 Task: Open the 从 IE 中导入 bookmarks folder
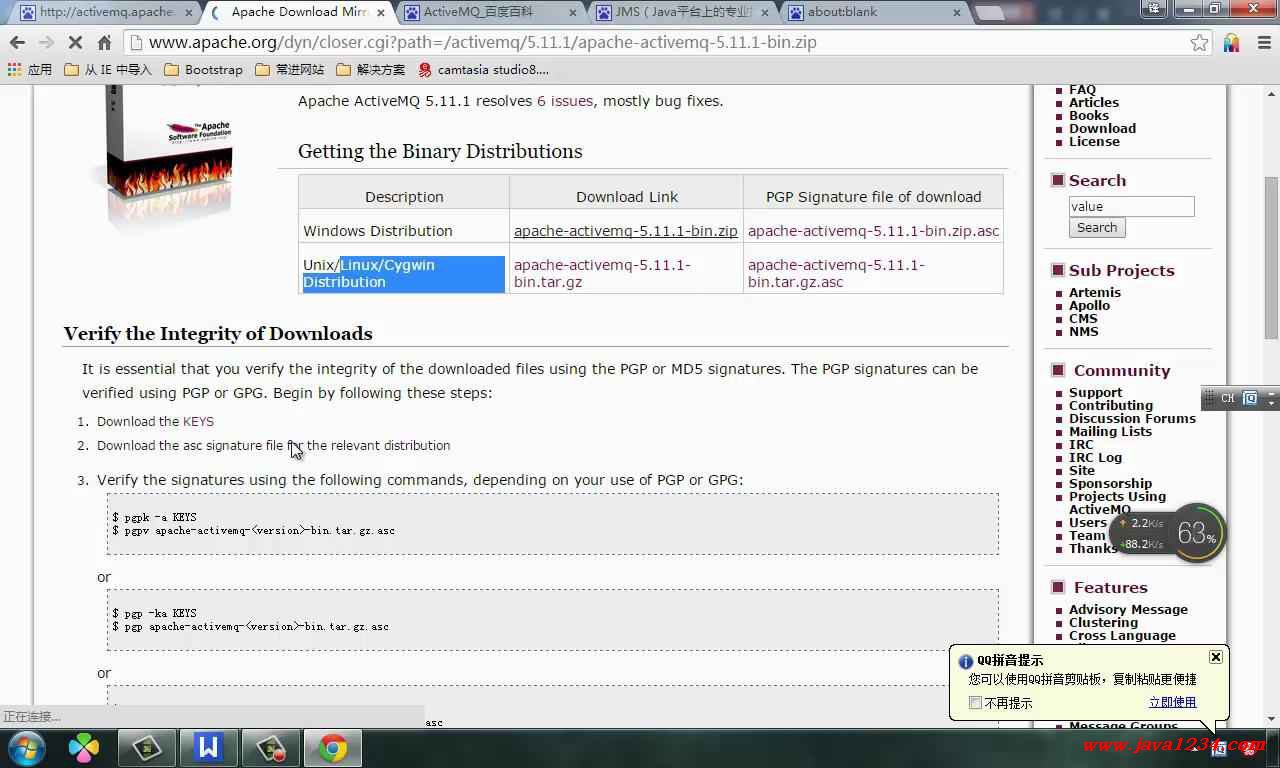pos(108,70)
